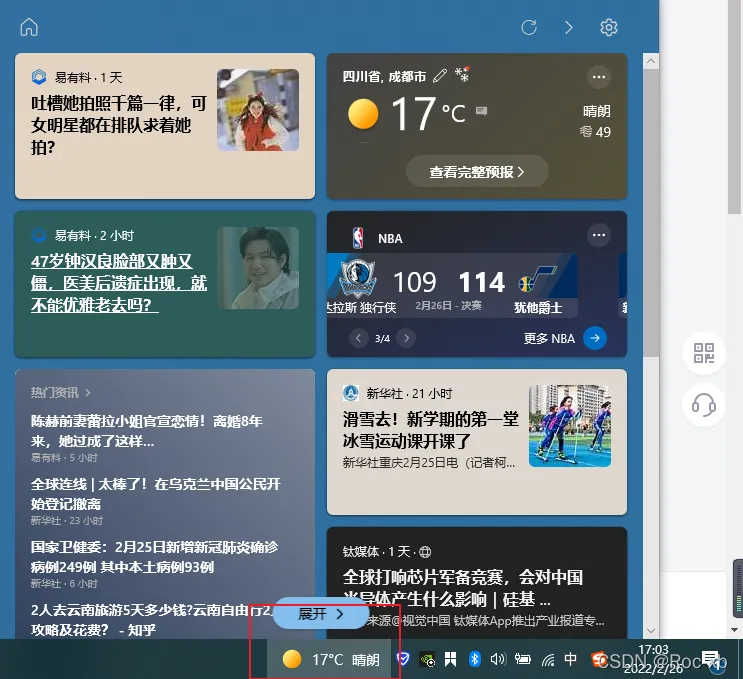Open the chip arms race article
The image size is (743, 679).
(x=462, y=588)
